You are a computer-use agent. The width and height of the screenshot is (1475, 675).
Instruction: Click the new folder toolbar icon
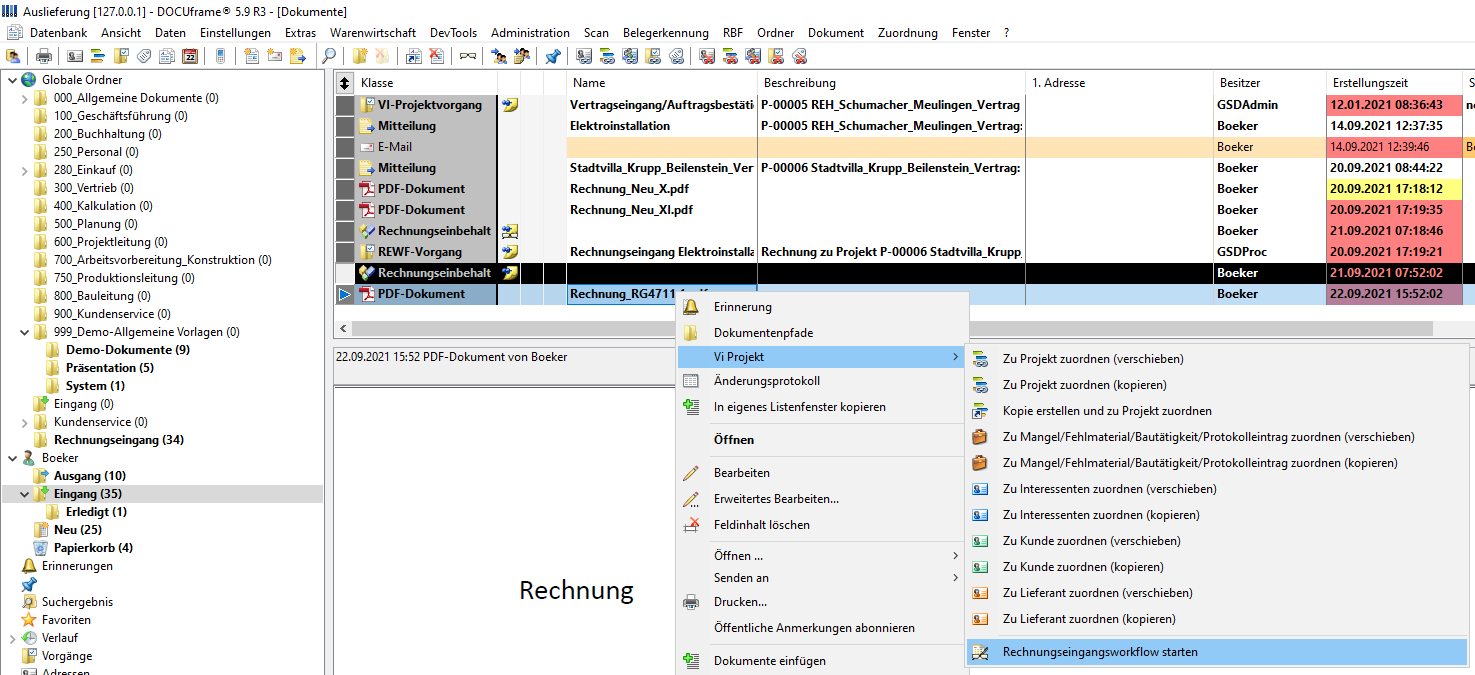coord(360,56)
